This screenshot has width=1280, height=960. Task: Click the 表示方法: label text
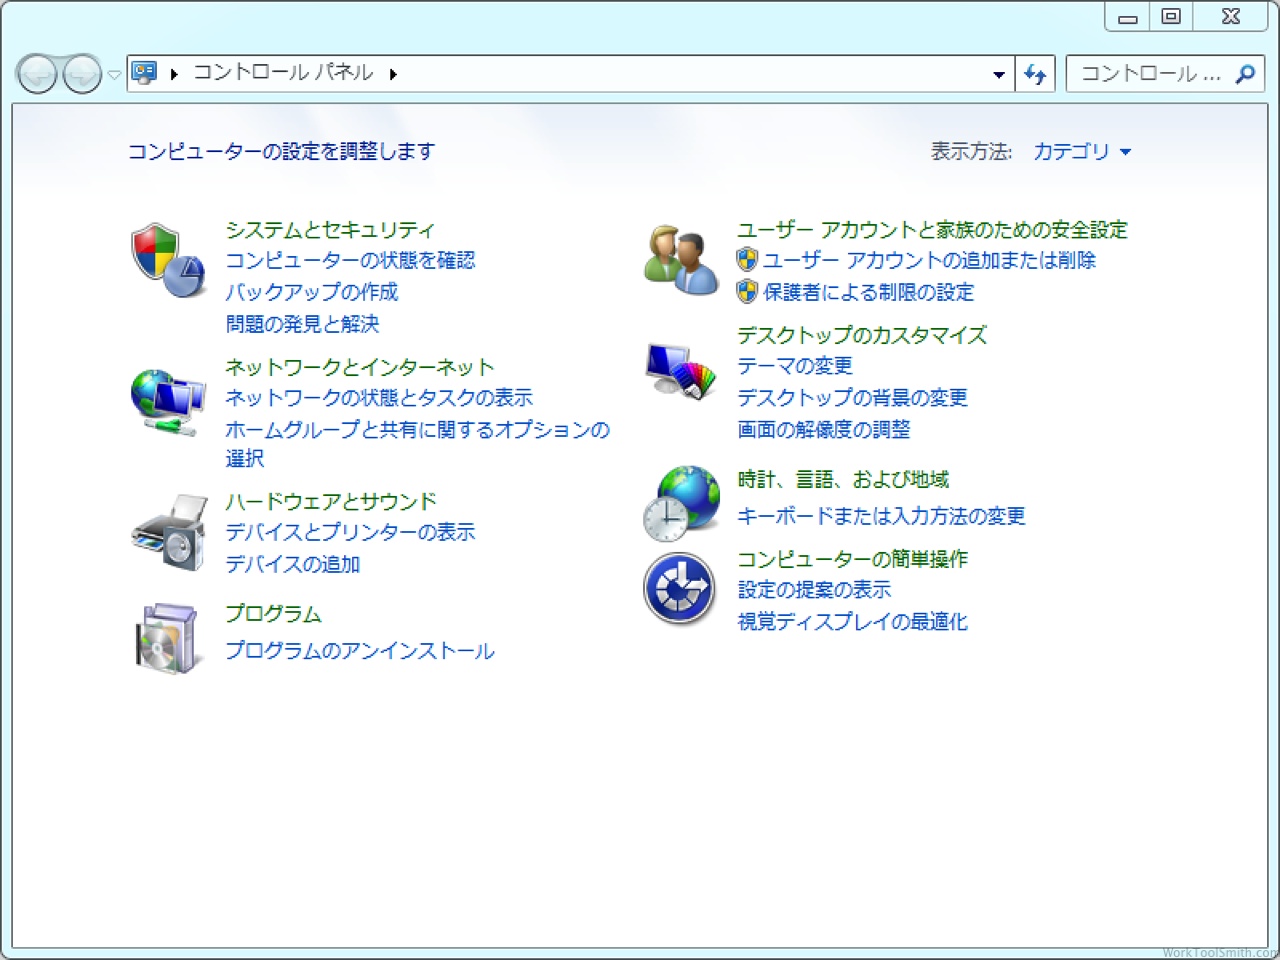point(971,152)
